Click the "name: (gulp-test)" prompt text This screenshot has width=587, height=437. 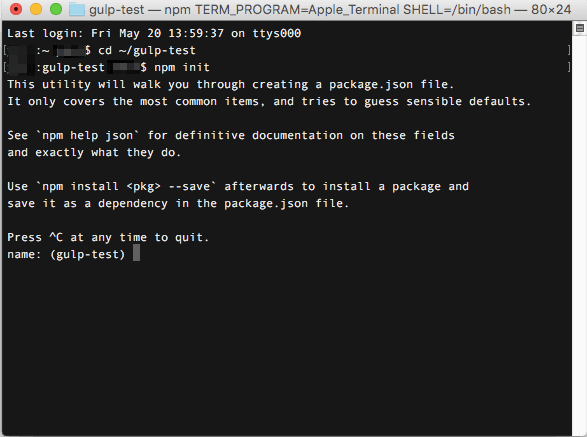(x=66, y=255)
